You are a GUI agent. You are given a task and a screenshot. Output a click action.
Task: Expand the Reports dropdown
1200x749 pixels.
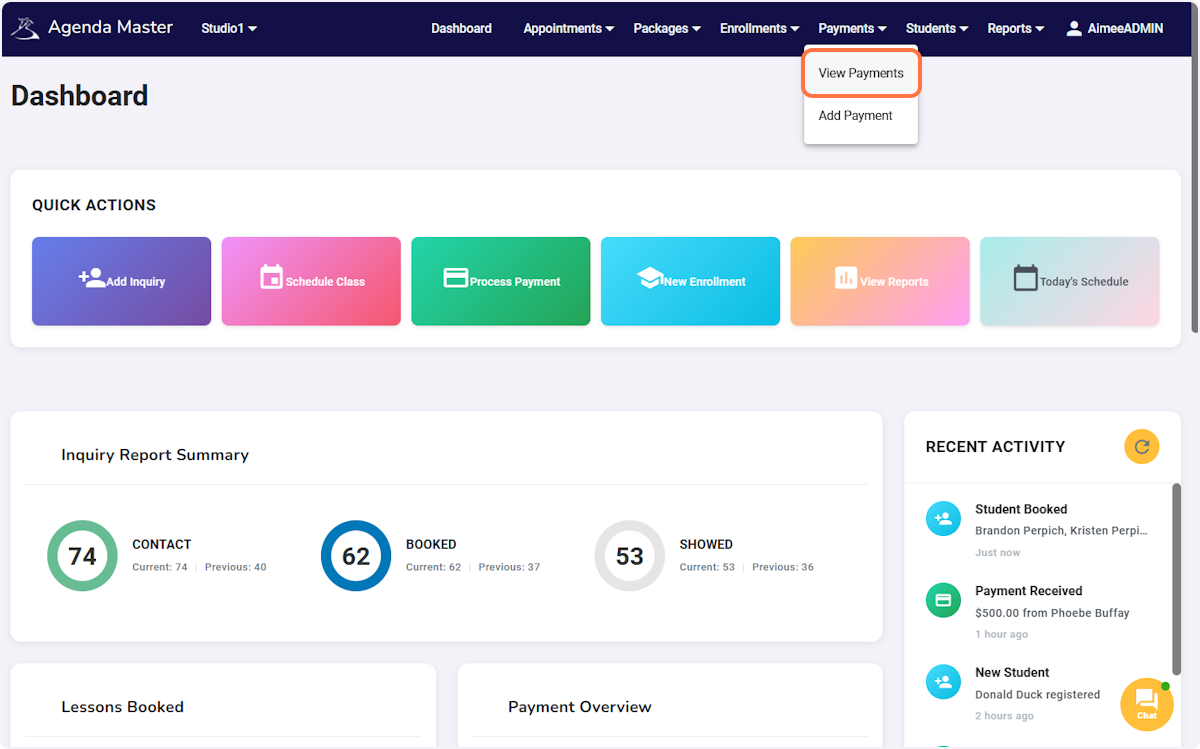click(1014, 28)
